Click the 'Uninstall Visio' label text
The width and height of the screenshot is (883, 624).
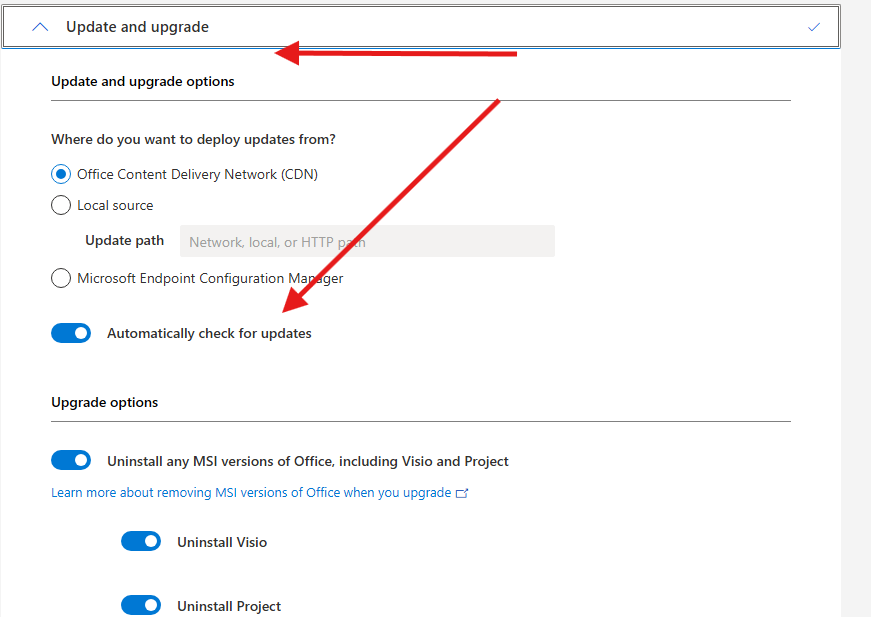pos(222,542)
